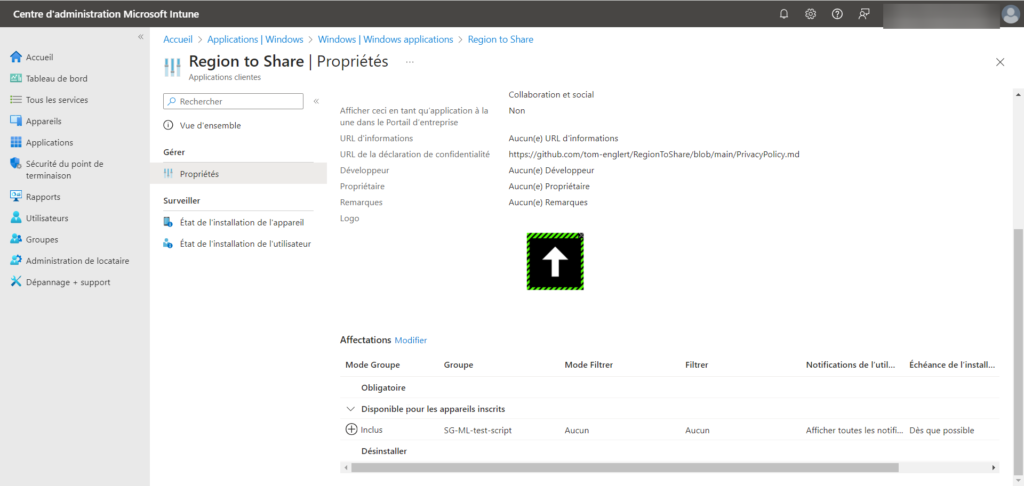Open the user account avatar

[x=1009, y=14]
